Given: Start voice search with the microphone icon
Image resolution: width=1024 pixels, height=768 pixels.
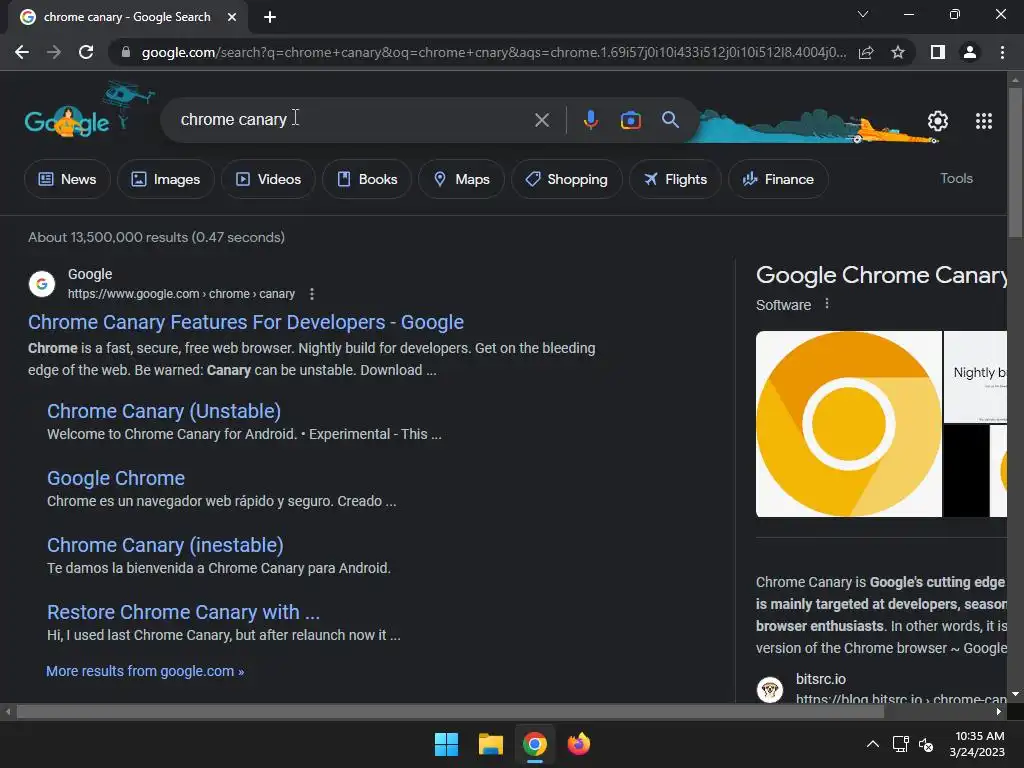Looking at the screenshot, I should [x=590, y=120].
